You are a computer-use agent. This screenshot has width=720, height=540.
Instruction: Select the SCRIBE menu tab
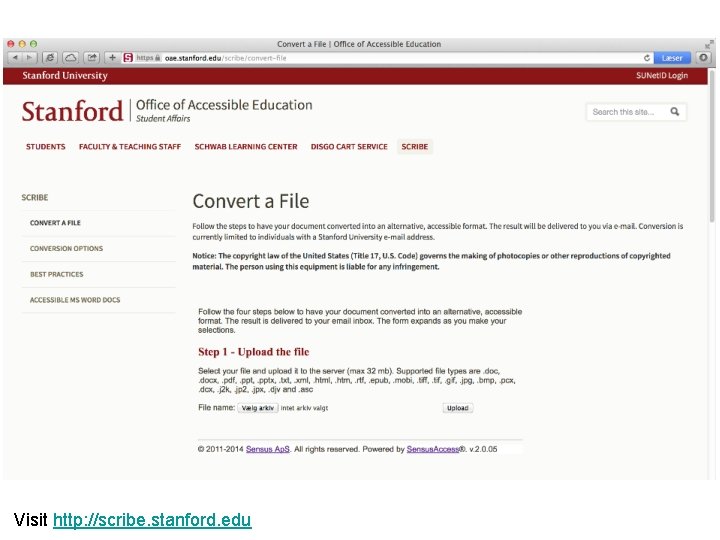pyautogui.click(x=415, y=147)
